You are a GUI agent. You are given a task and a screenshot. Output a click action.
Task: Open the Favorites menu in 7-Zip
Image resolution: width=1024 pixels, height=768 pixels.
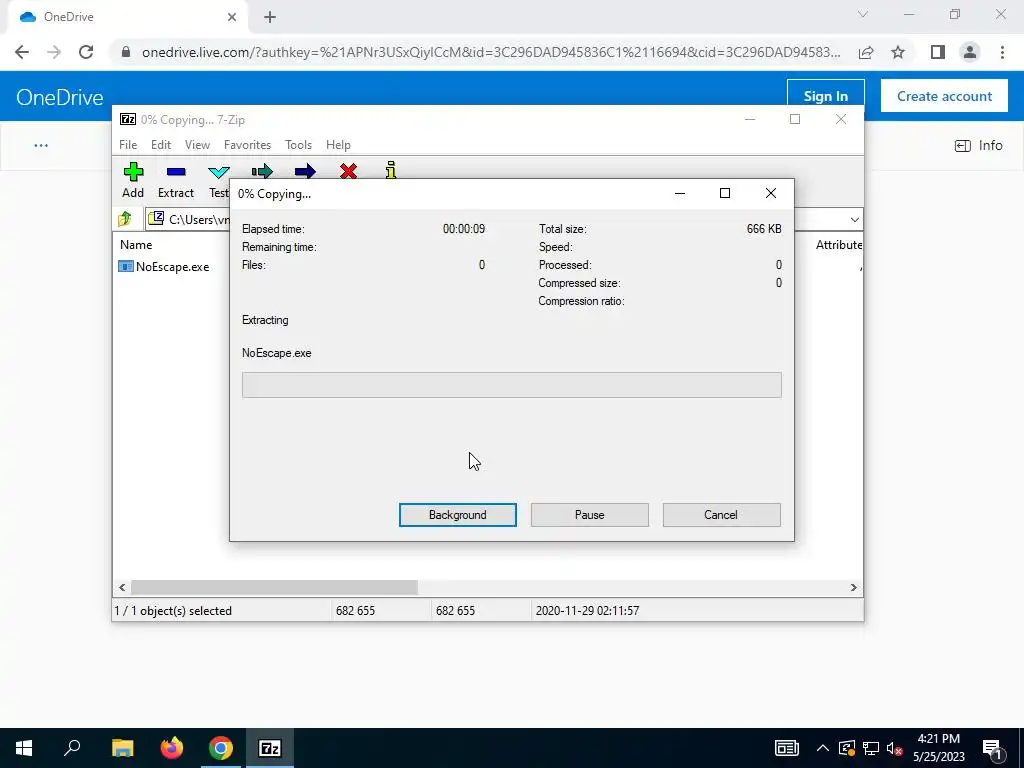pyautogui.click(x=247, y=145)
